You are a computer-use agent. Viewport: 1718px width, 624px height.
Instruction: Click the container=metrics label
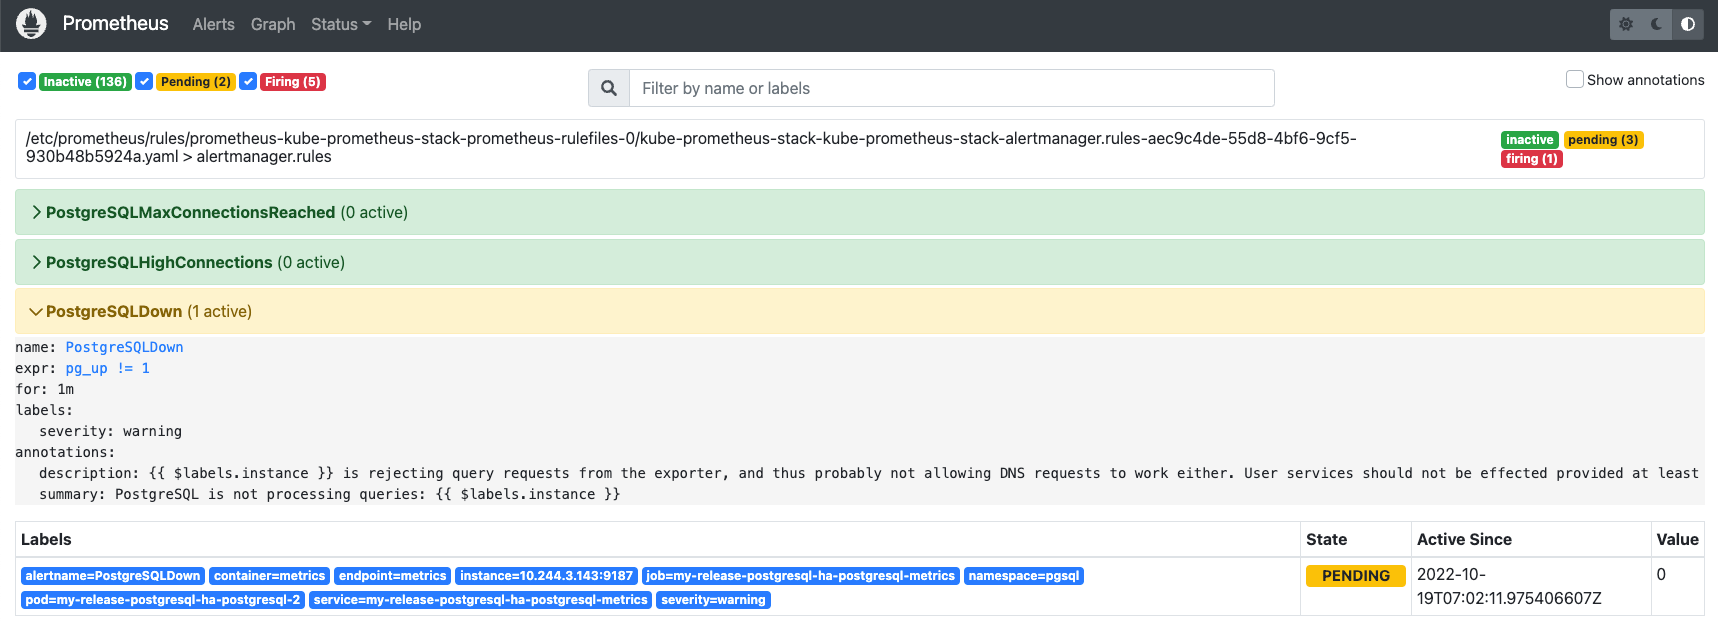point(269,576)
